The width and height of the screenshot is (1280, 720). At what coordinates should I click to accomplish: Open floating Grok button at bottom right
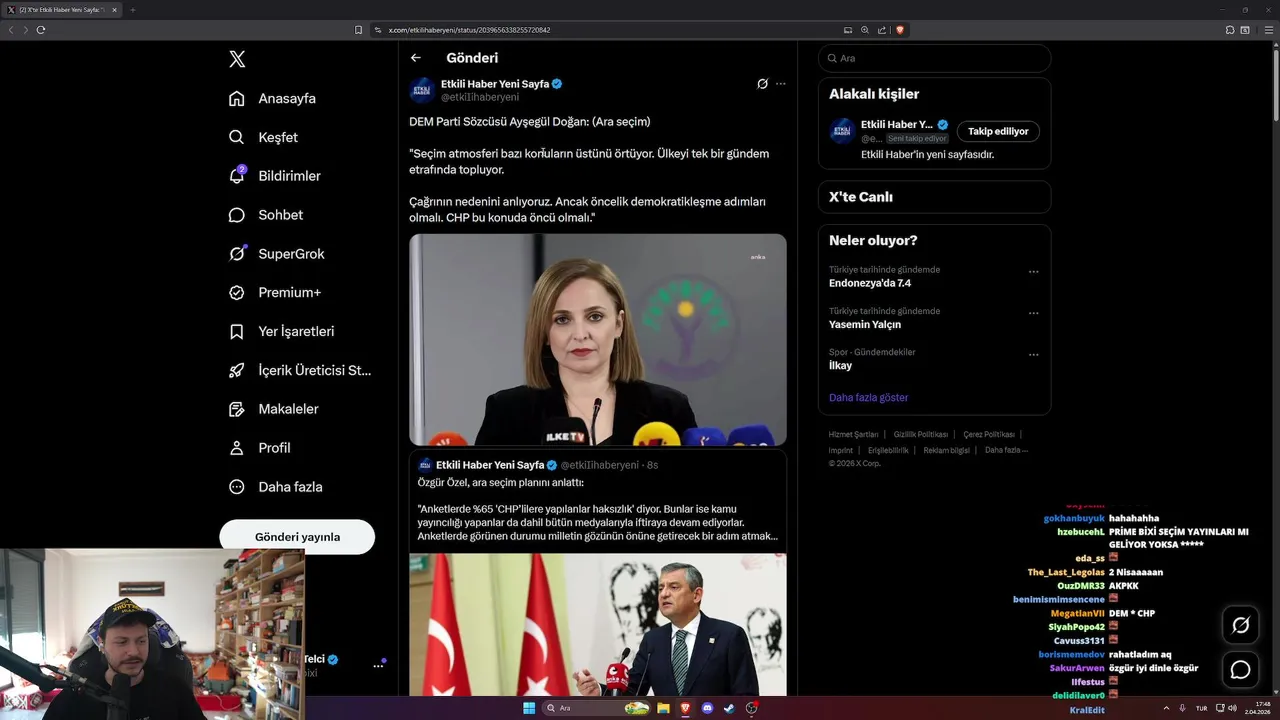pyautogui.click(x=1241, y=625)
